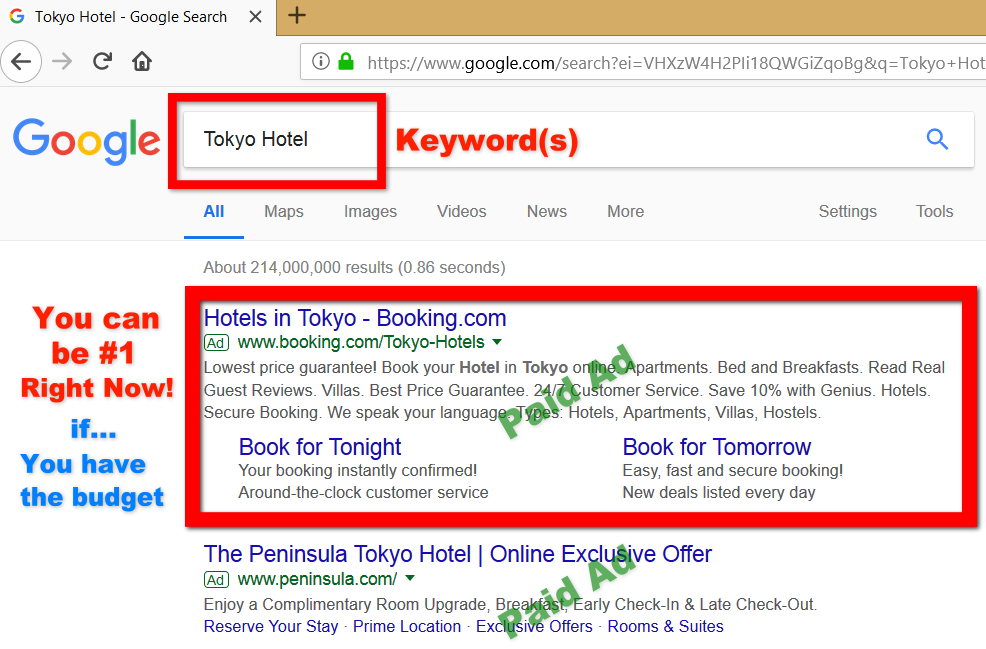
Task: Click the page information icon
Action: pos(319,62)
